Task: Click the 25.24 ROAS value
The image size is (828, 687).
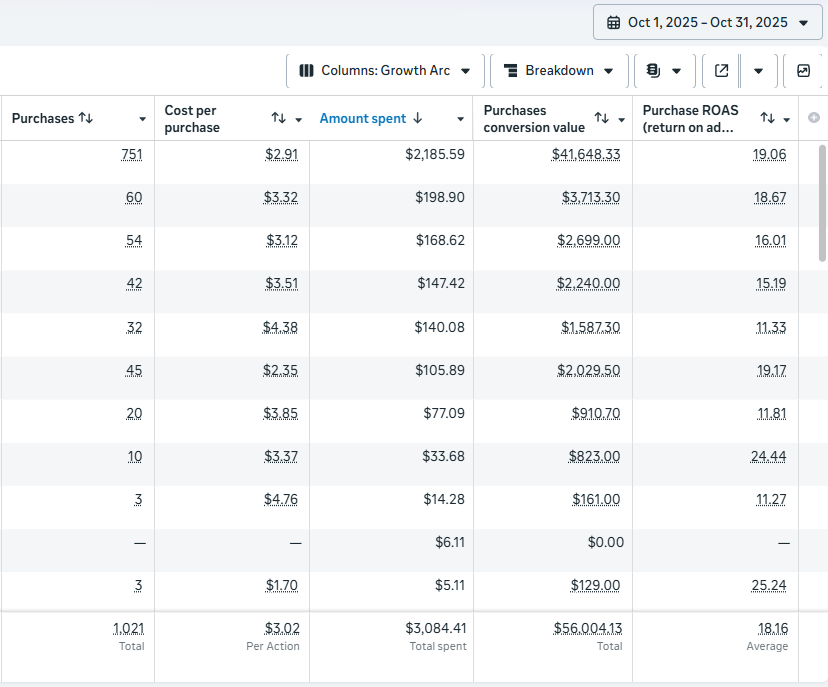Action: tap(771, 585)
